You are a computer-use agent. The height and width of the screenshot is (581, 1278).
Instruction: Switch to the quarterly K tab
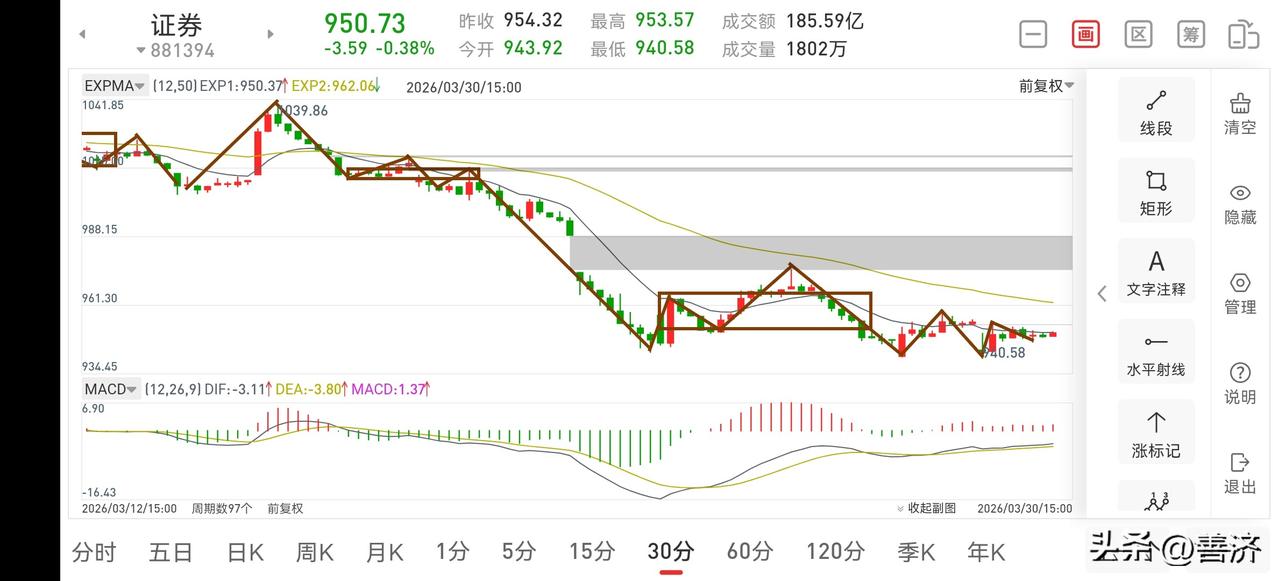click(x=915, y=551)
